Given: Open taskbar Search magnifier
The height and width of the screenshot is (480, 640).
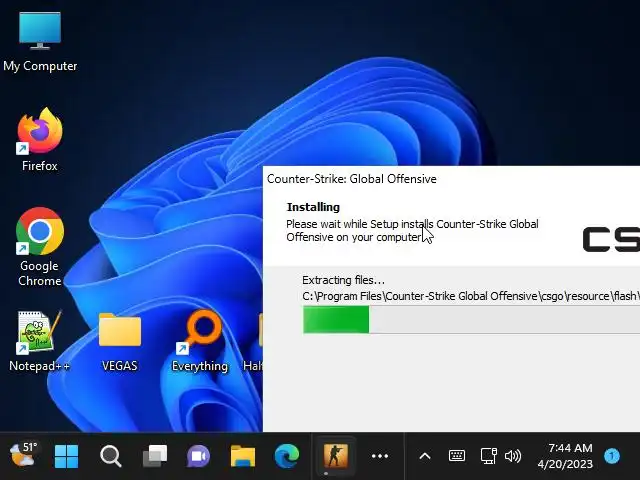Looking at the screenshot, I should tap(111, 456).
